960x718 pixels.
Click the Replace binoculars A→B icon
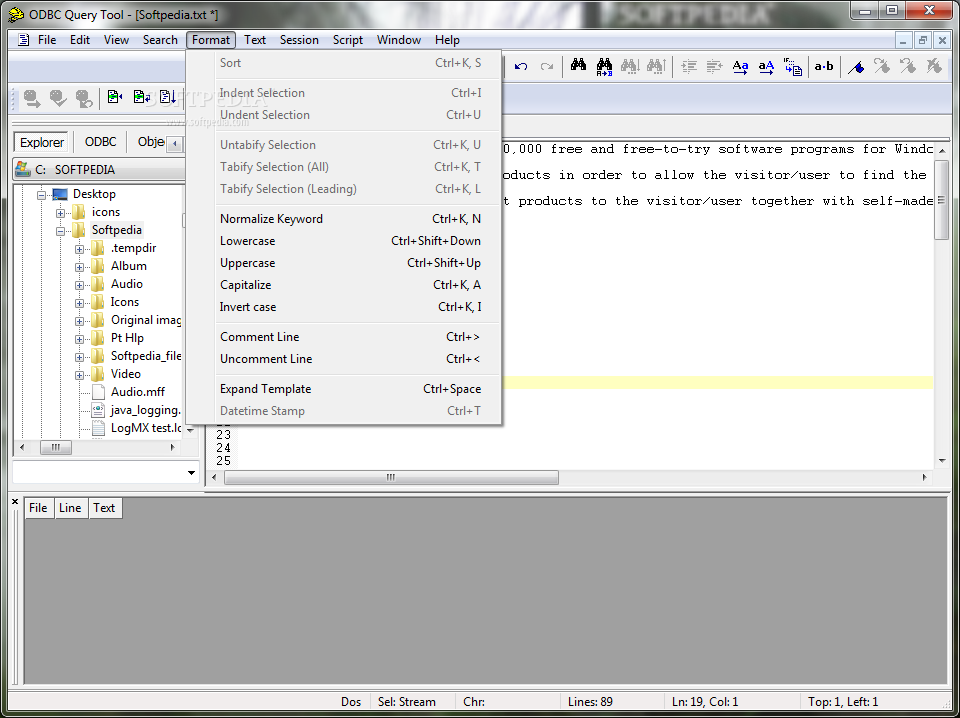604,66
